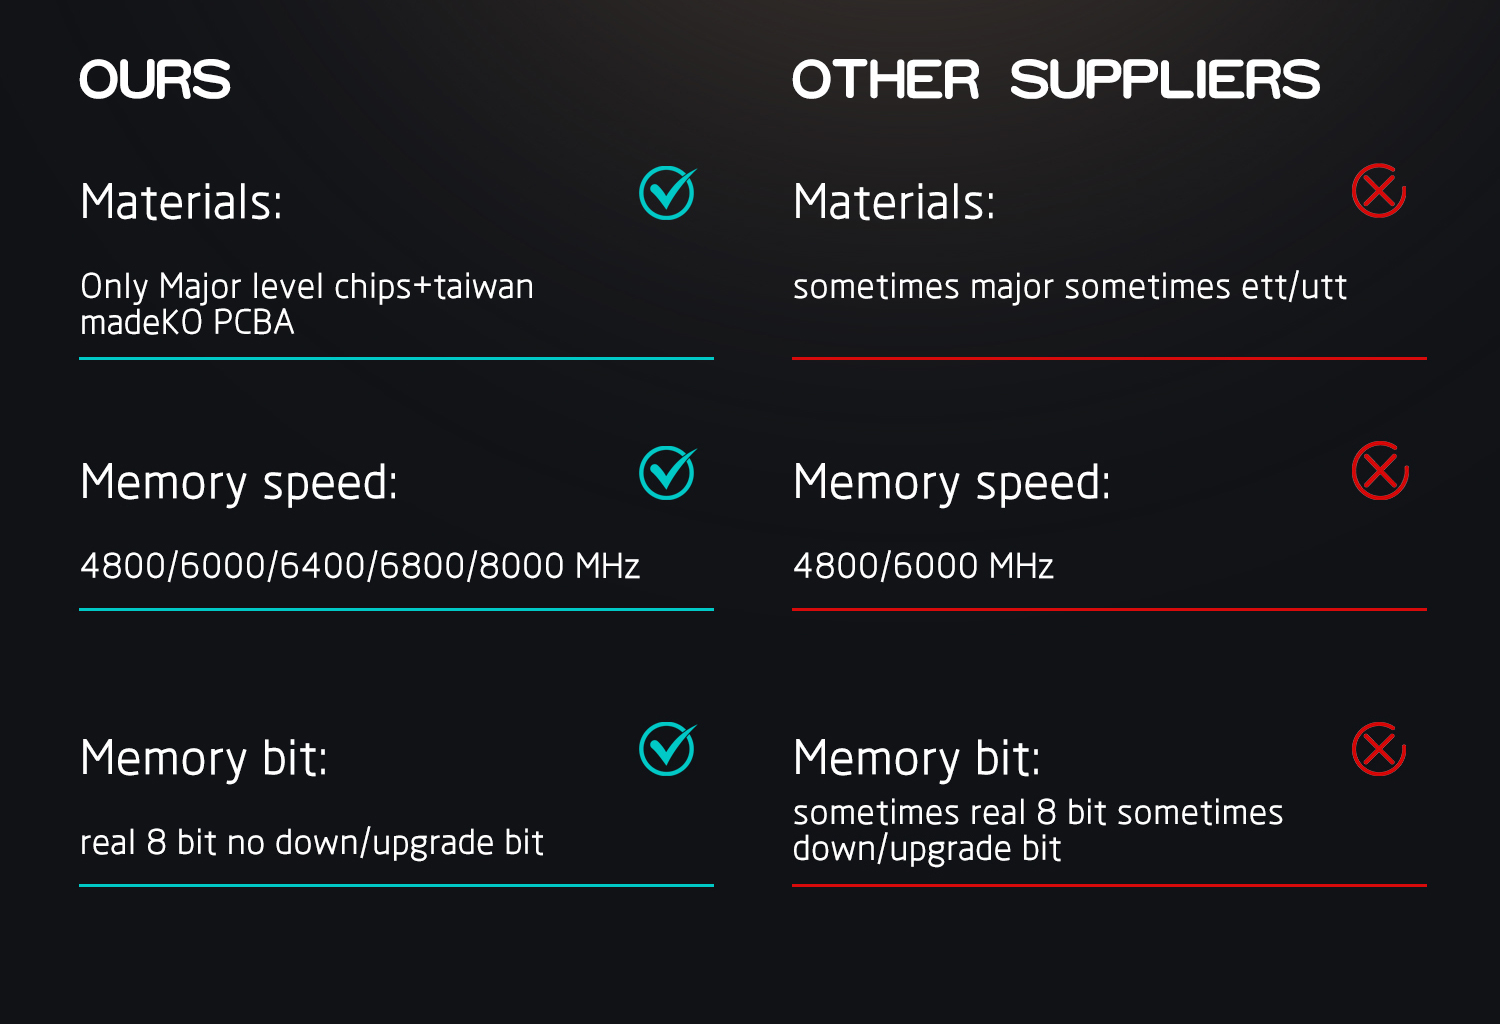Click the teal checkmark next to OURS Memory speed
Image resolution: width=1500 pixels, height=1024 pixels.
(x=667, y=473)
